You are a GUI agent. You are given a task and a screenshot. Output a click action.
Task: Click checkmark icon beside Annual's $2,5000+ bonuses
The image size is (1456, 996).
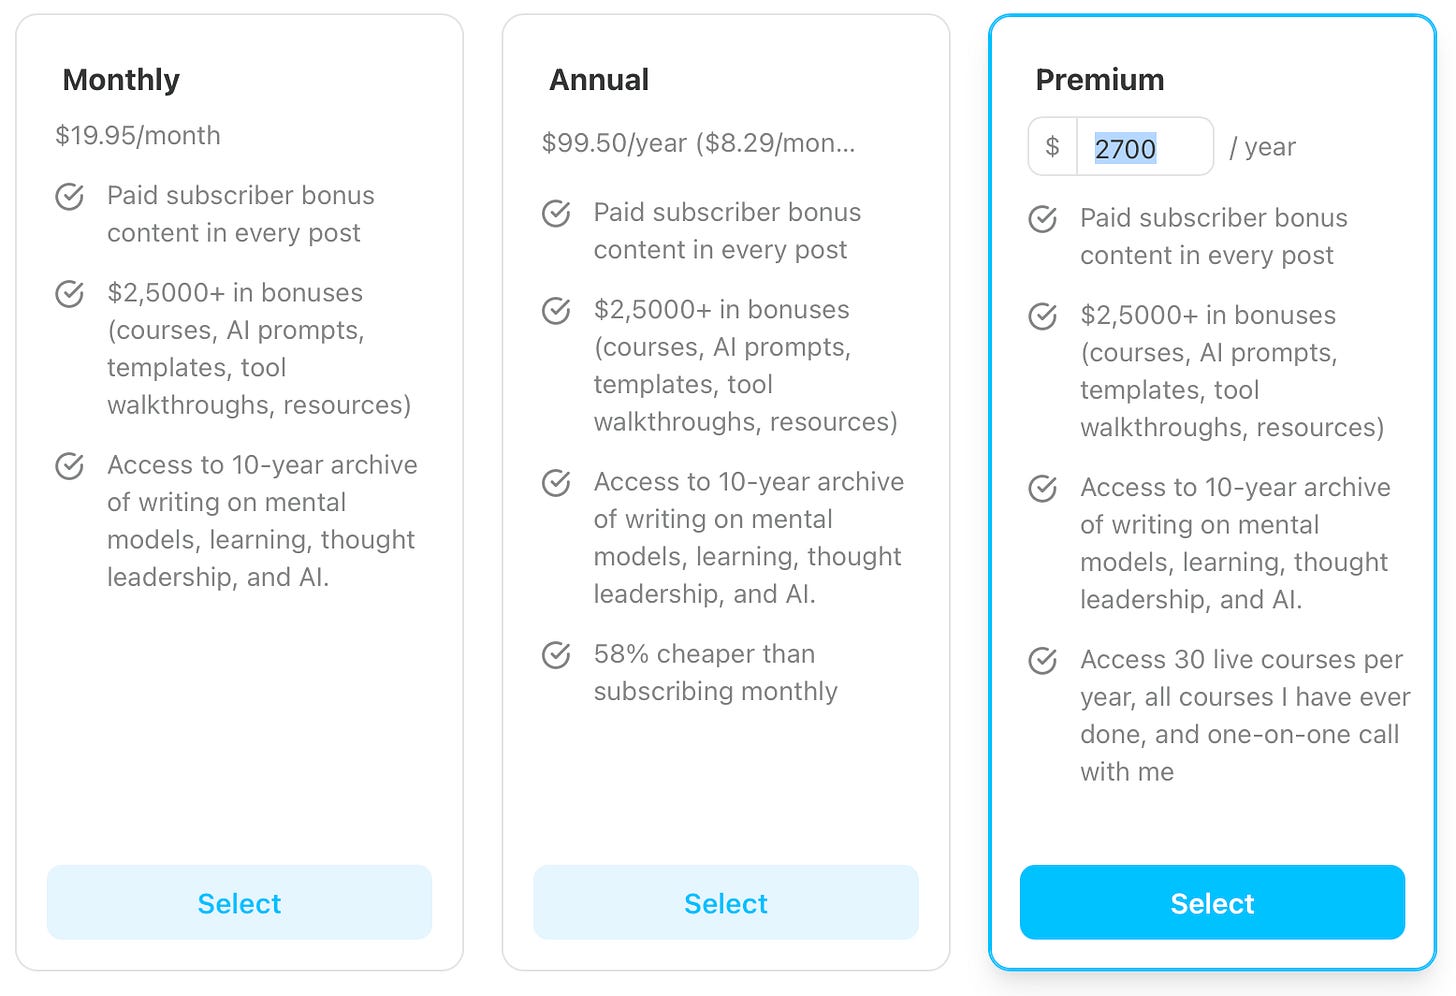tap(556, 310)
